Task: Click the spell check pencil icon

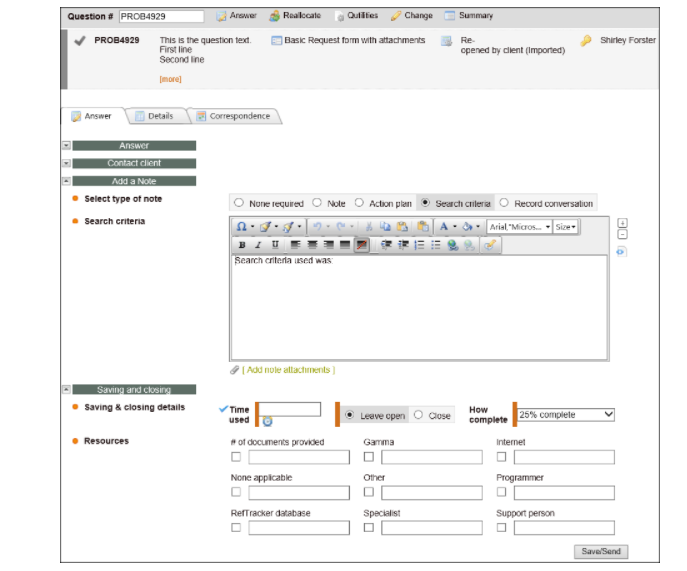Action: (x=490, y=245)
